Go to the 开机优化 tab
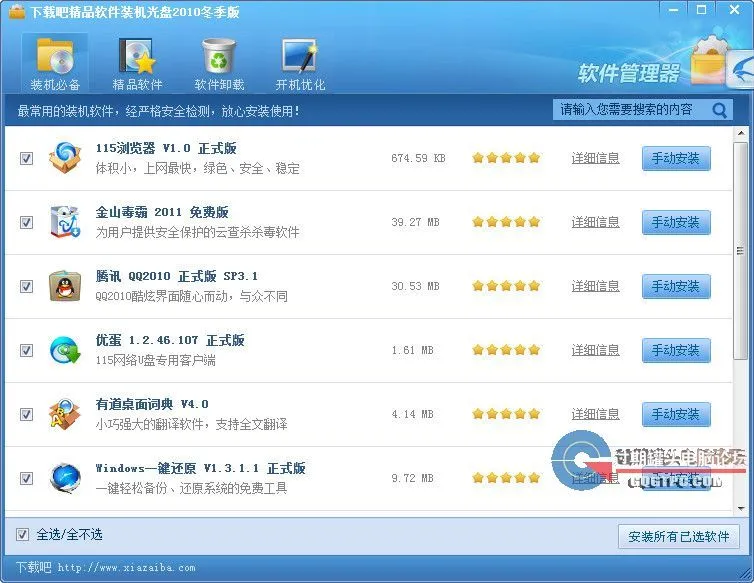This screenshot has height=583, width=754. point(300,65)
